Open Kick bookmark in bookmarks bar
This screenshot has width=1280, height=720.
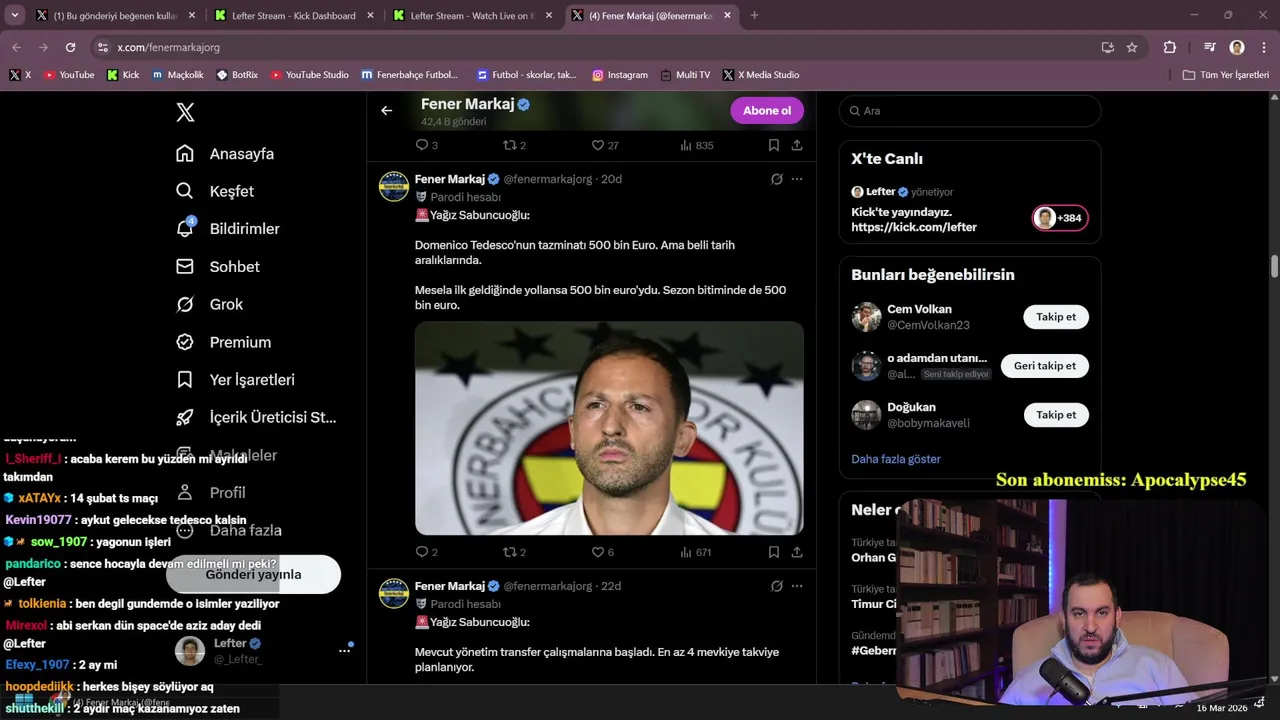(123, 75)
